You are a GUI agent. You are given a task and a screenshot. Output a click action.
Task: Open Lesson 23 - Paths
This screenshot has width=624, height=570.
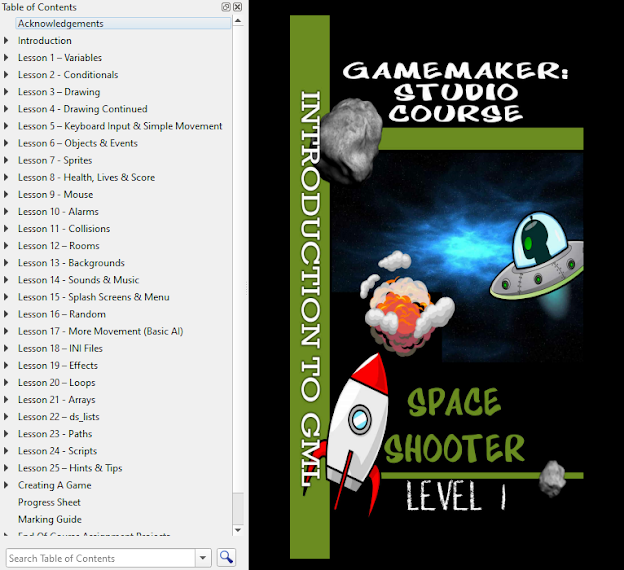point(55,434)
